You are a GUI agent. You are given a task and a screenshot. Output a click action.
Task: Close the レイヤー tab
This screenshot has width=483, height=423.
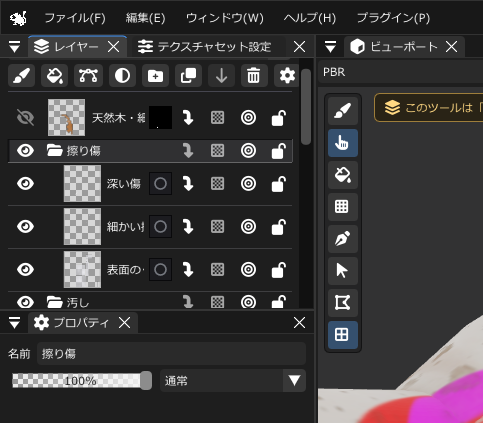tap(114, 47)
